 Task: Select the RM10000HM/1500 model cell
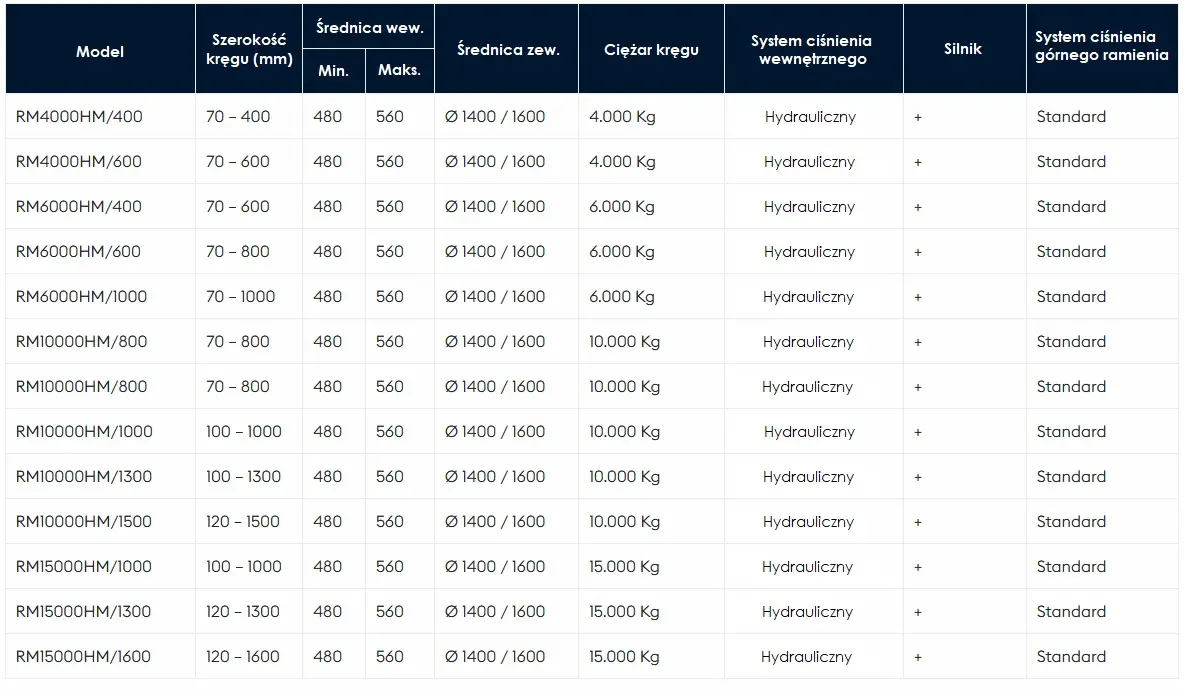click(x=84, y=522)
